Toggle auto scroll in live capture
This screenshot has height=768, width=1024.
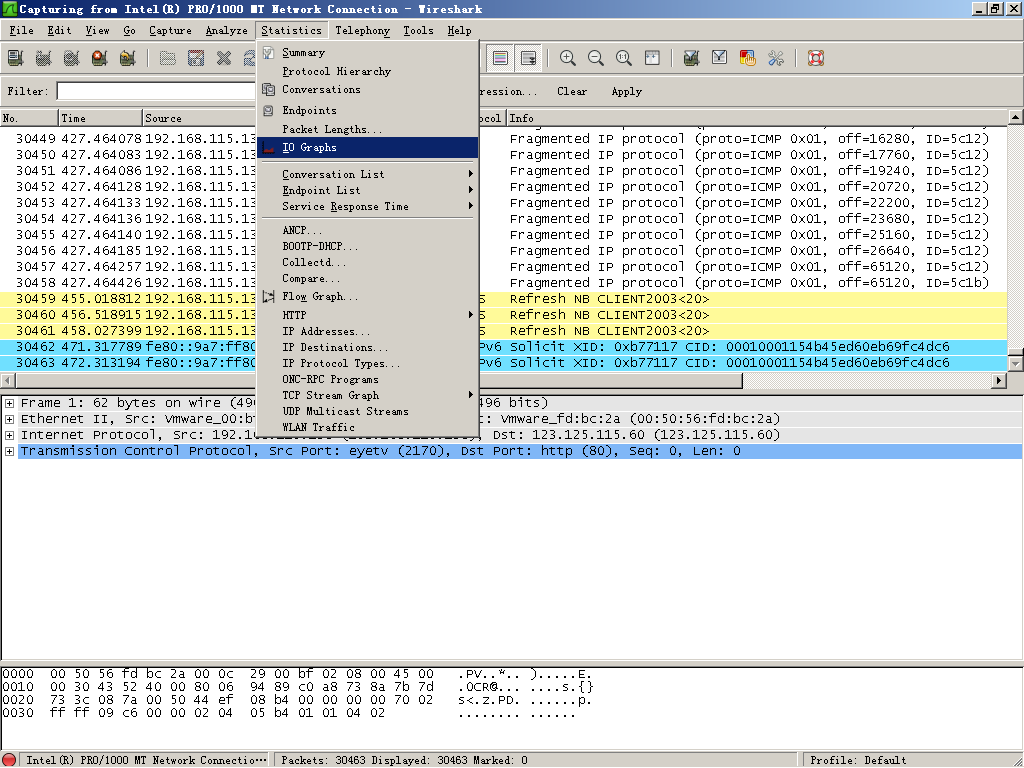point(528,58)
